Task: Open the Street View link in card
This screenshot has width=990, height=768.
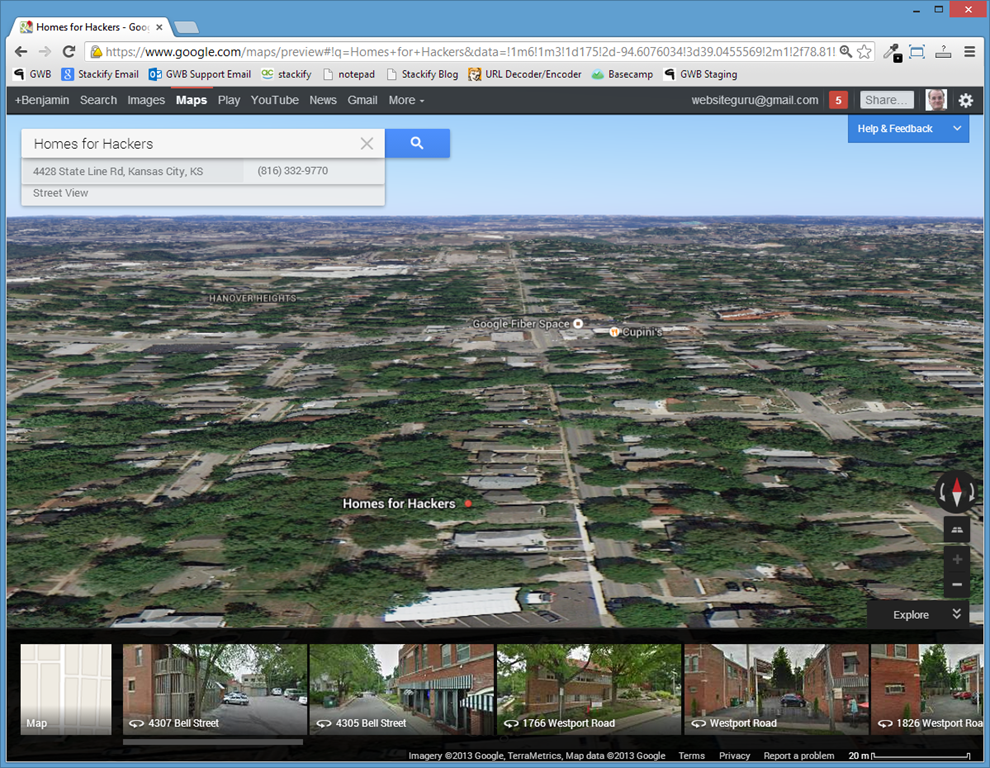Action: click(61, 193)
